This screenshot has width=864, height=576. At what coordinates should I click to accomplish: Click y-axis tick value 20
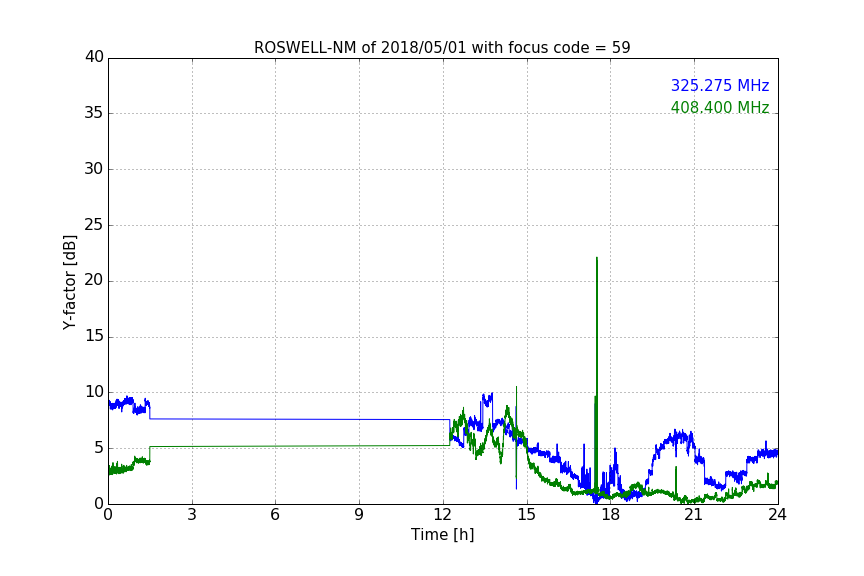(x=94, y=281)
